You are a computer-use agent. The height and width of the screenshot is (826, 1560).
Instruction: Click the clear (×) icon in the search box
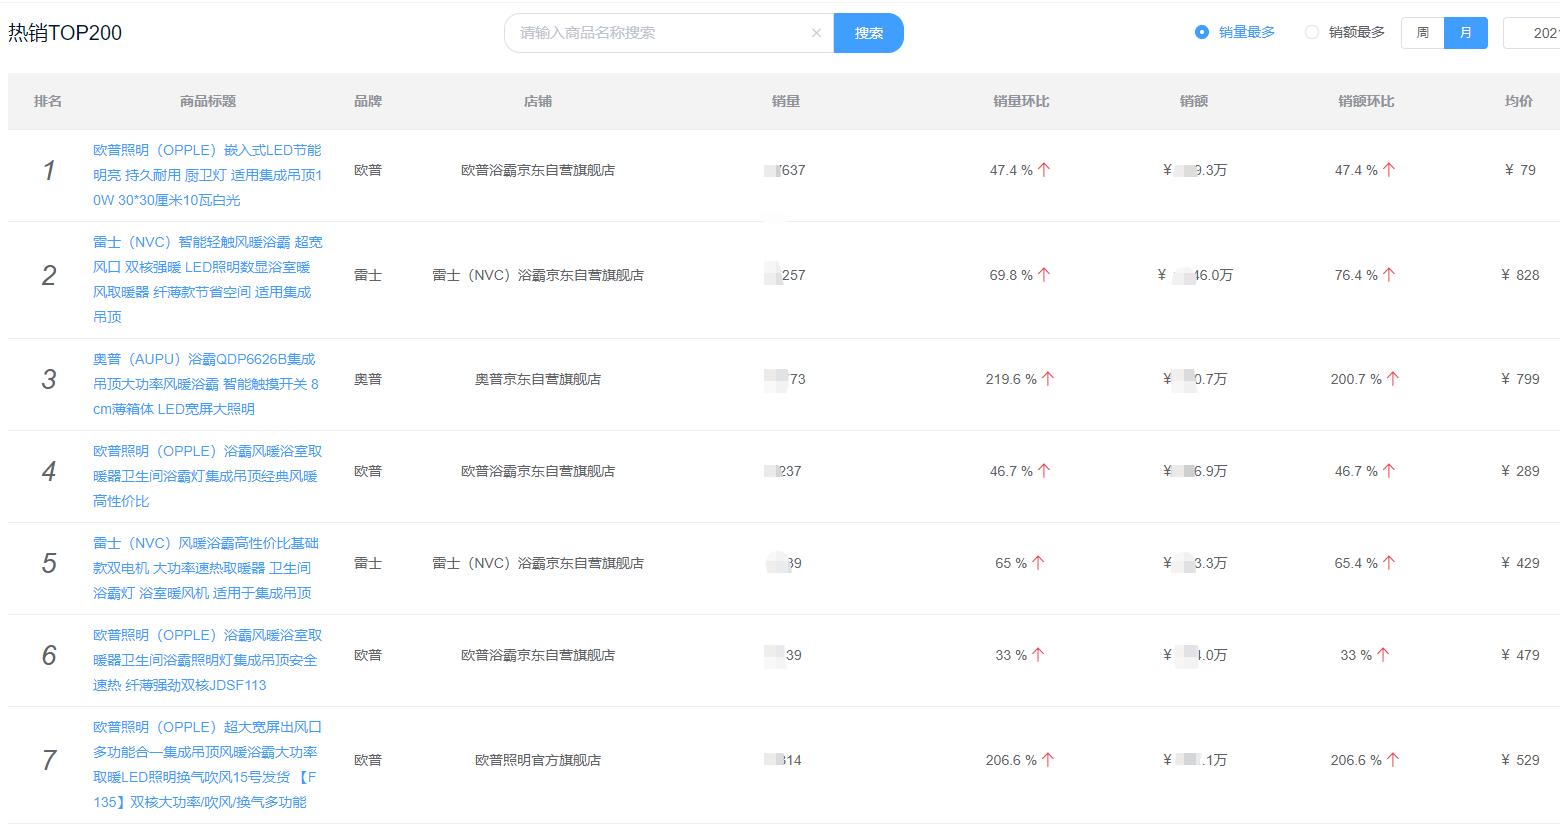[817, 32]
